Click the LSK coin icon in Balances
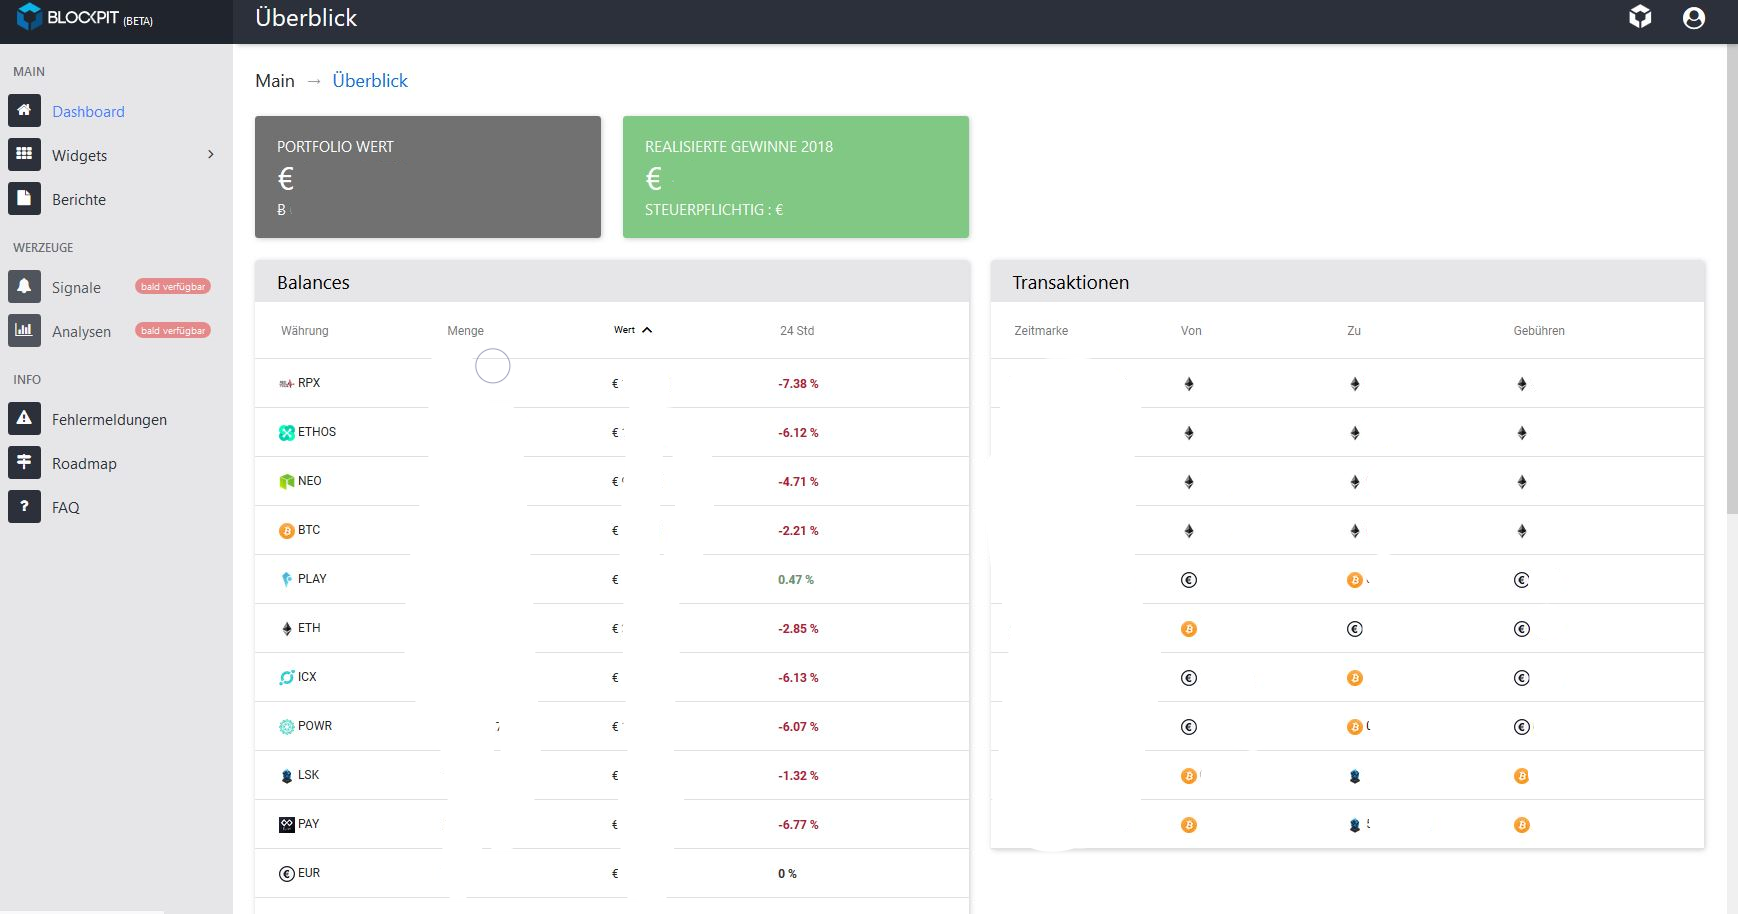This screenshot has width=1738, height=914. coord(287,776)
